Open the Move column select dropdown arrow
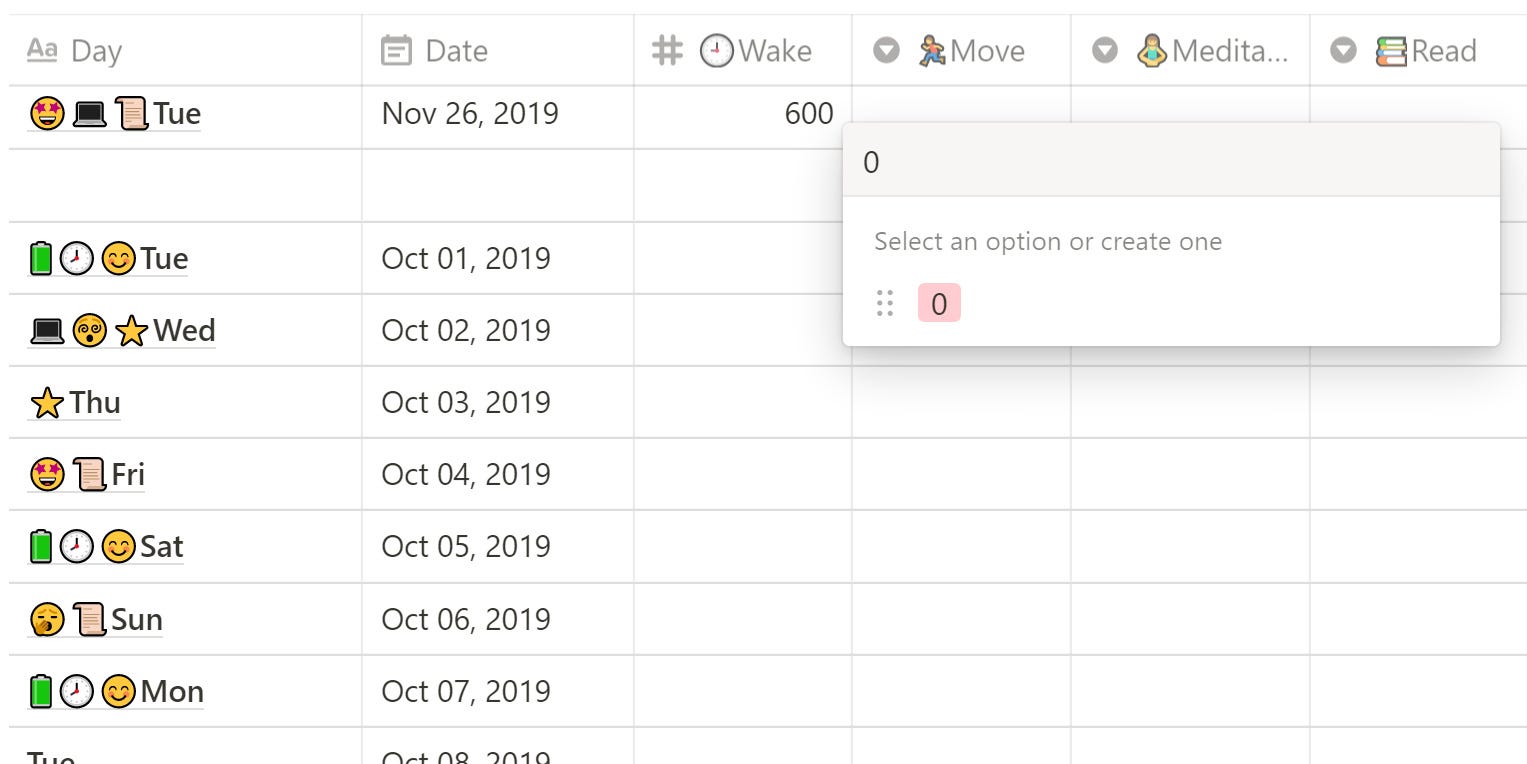 coord(887,51)
